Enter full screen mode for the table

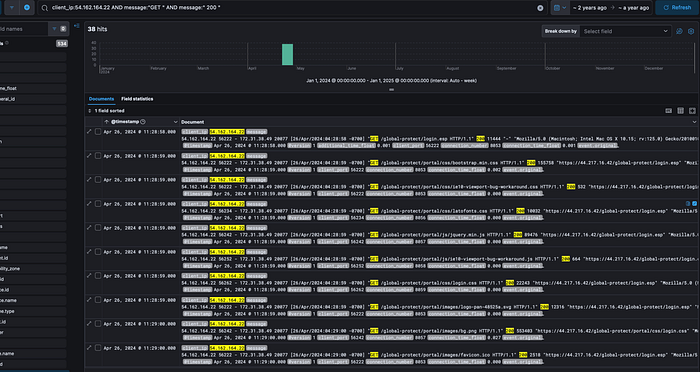[692, 111]
